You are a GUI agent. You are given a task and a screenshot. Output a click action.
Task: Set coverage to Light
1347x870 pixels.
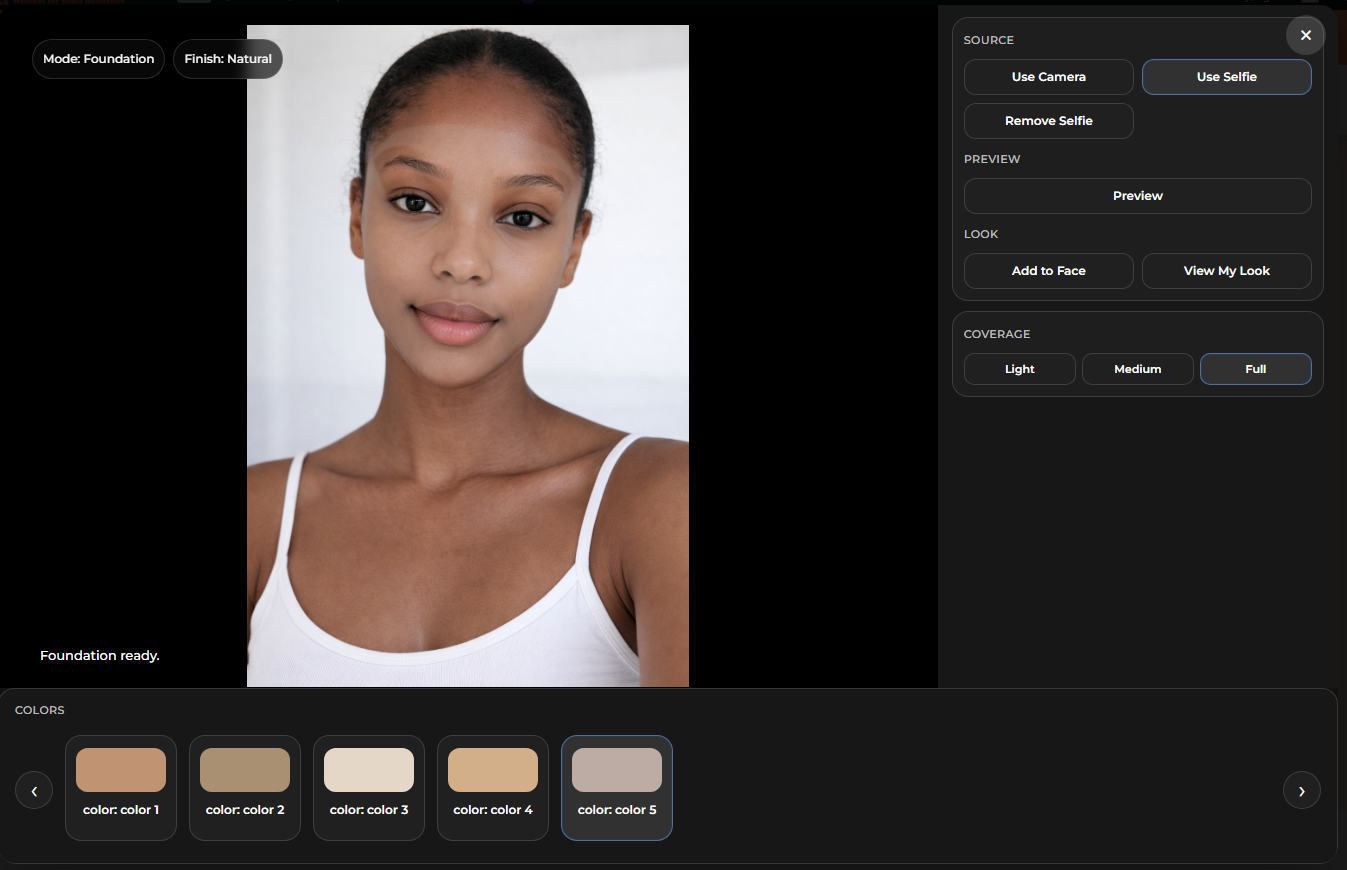click(1019, 369)
